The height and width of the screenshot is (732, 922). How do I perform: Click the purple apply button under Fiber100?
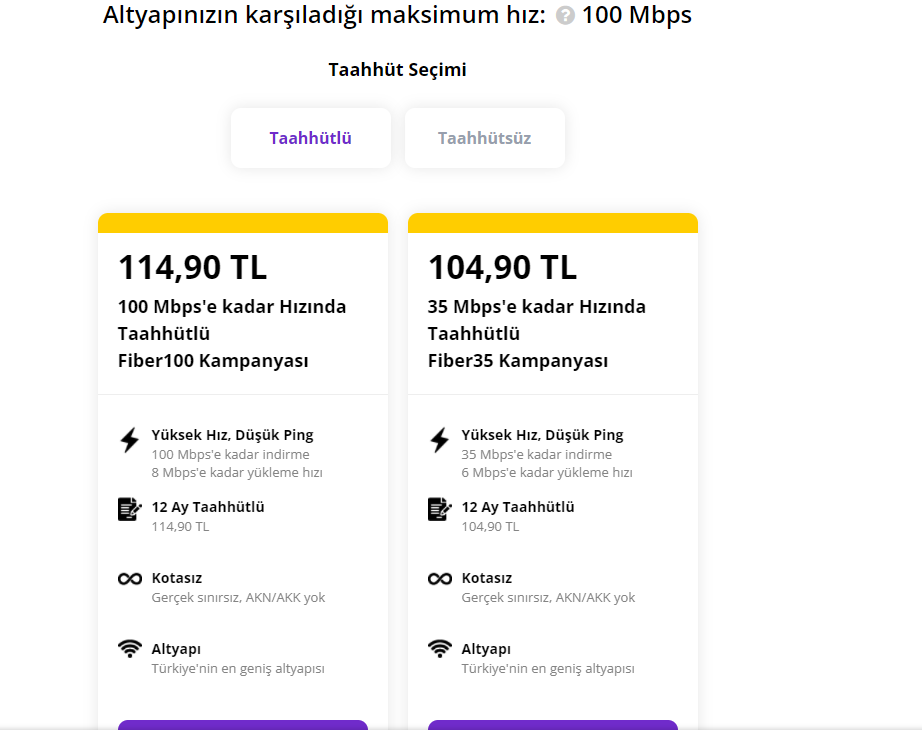pos(242,726)
